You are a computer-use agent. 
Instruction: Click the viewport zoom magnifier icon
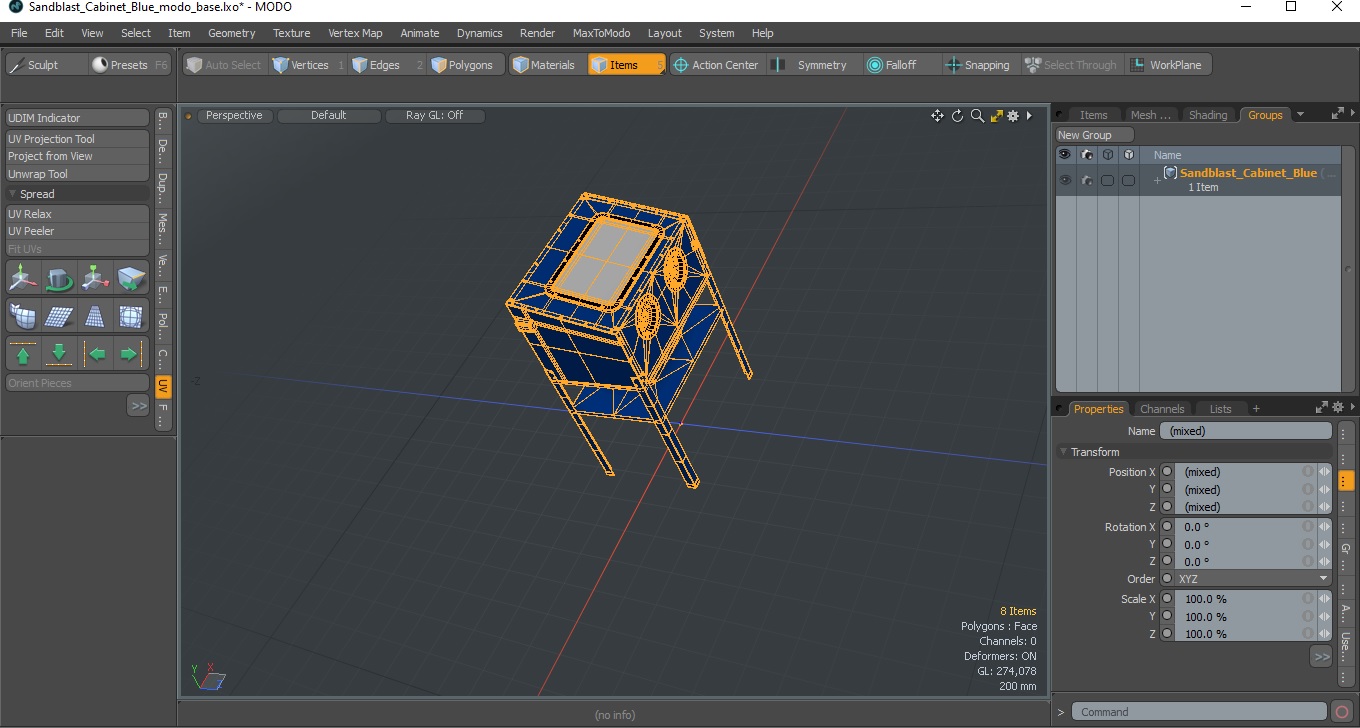[x=977, y=116]
